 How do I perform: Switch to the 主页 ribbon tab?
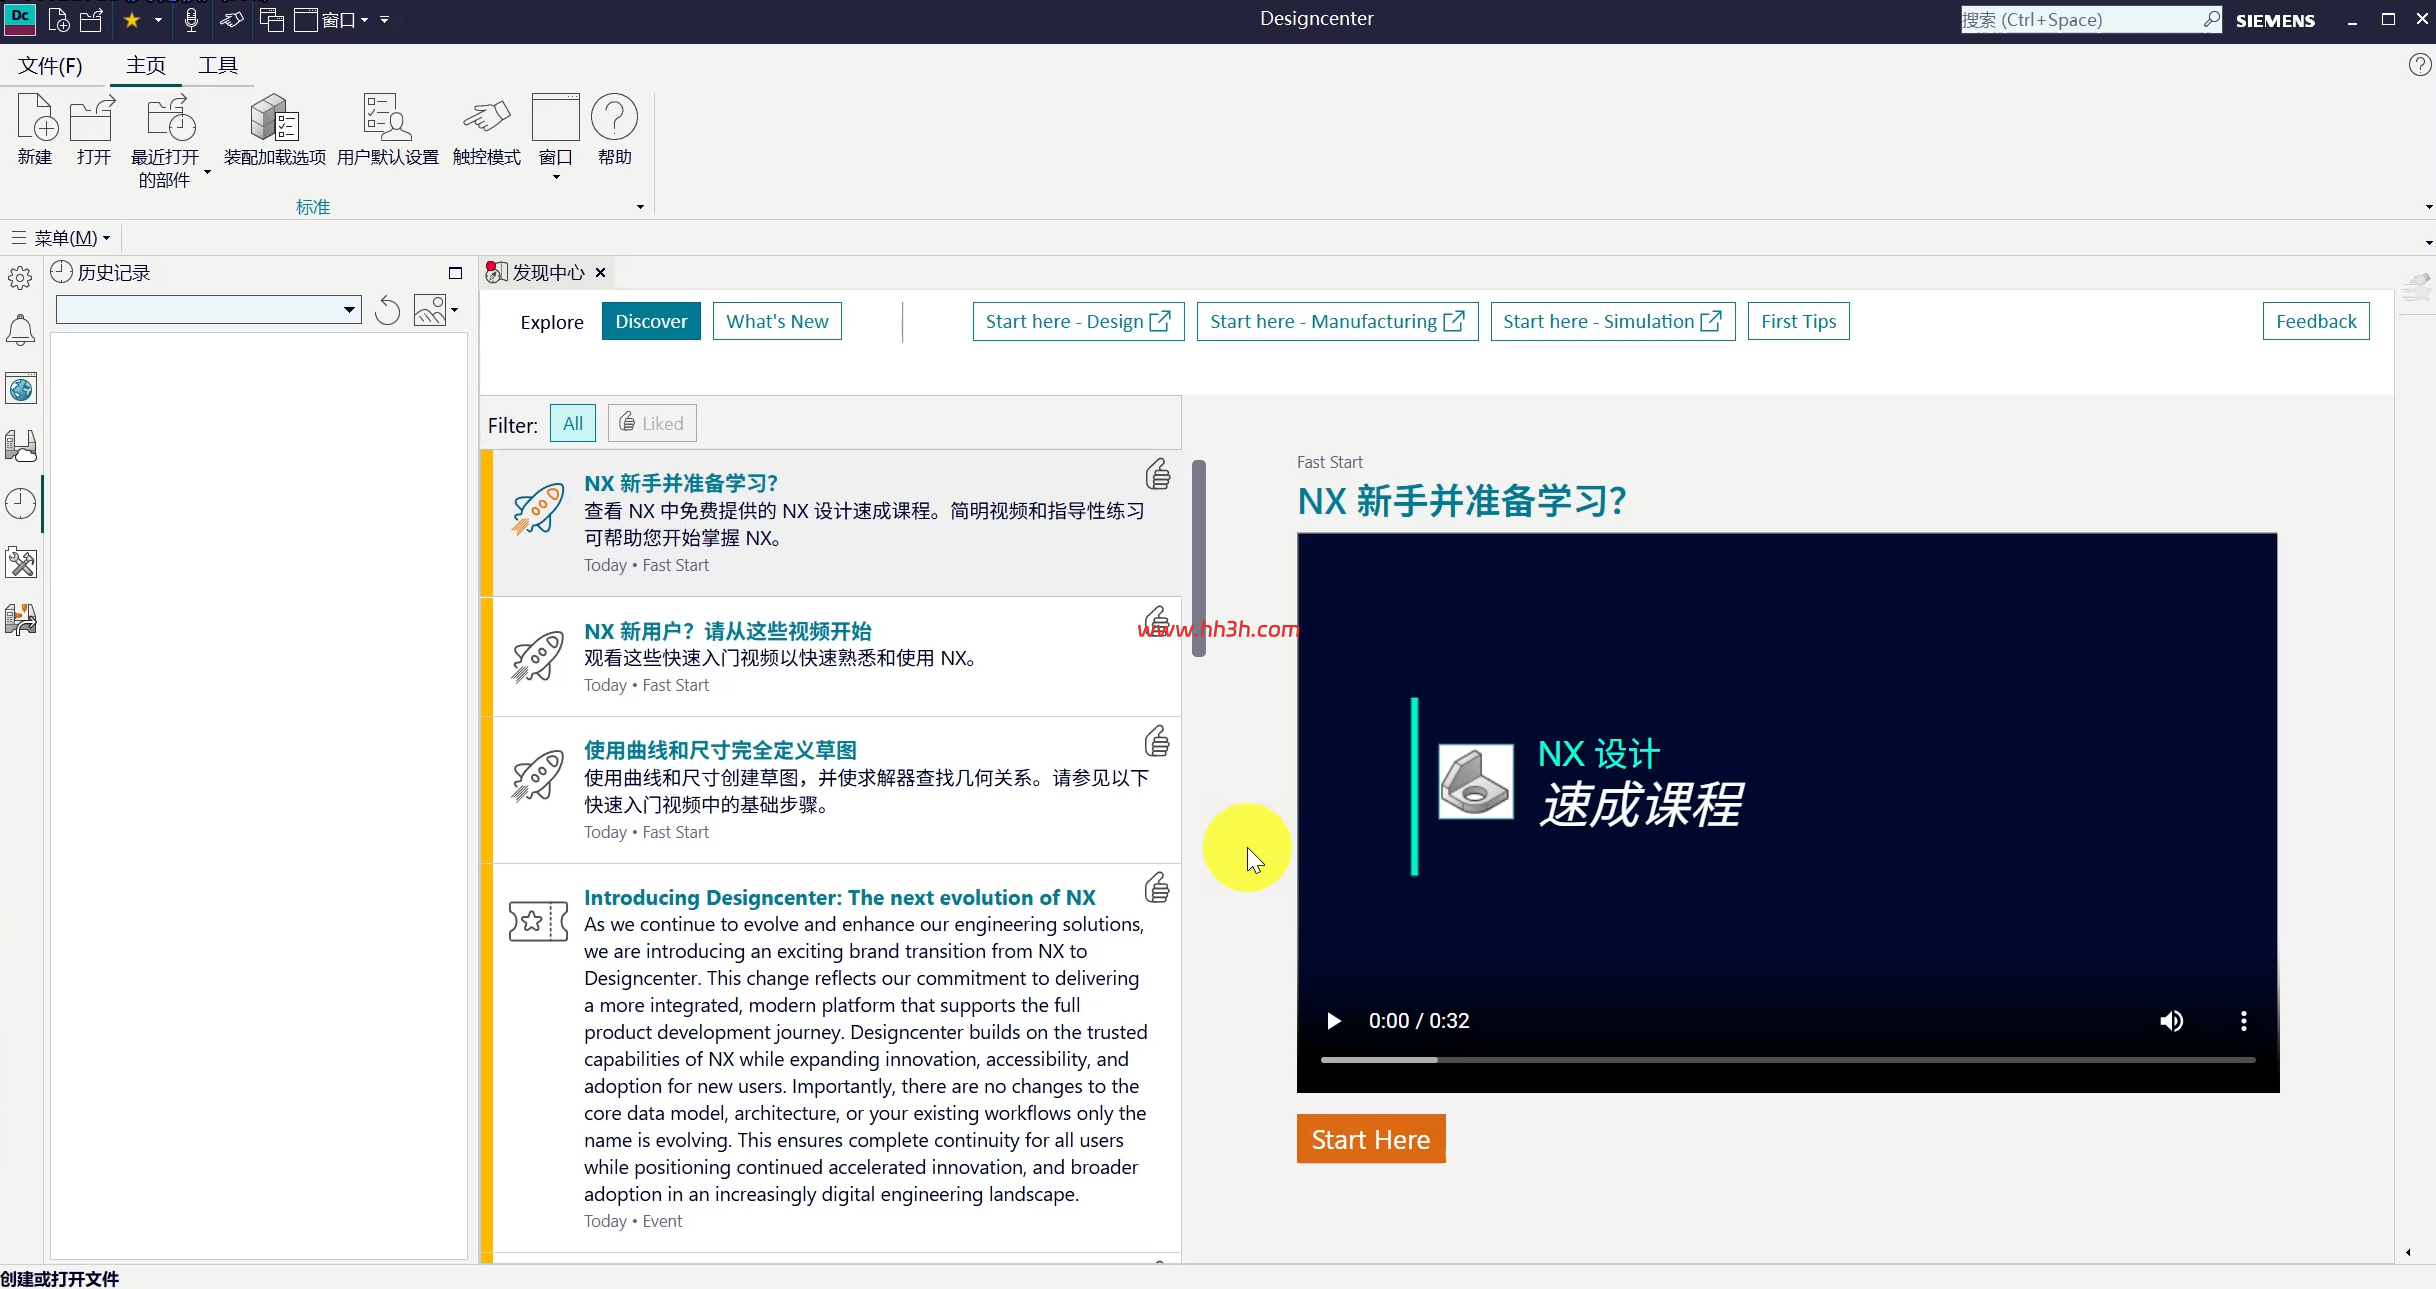coord(146,66)
